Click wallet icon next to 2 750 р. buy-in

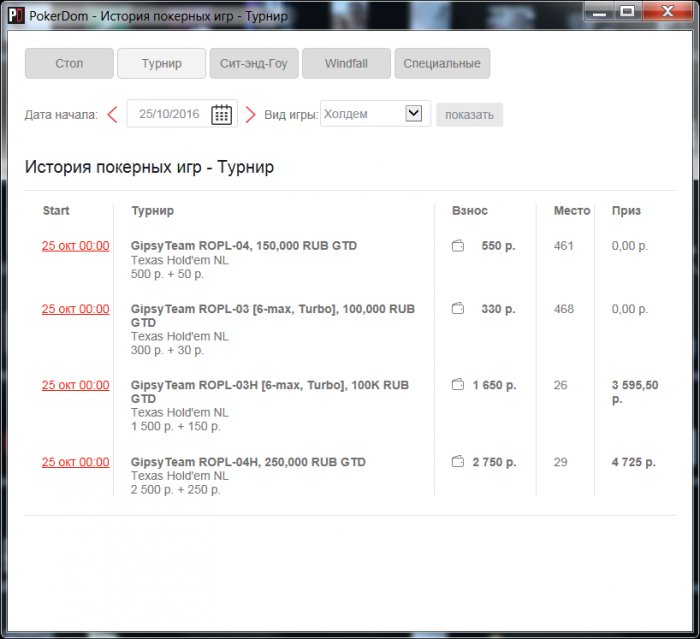pyautogui.click(x=458, y=461)
